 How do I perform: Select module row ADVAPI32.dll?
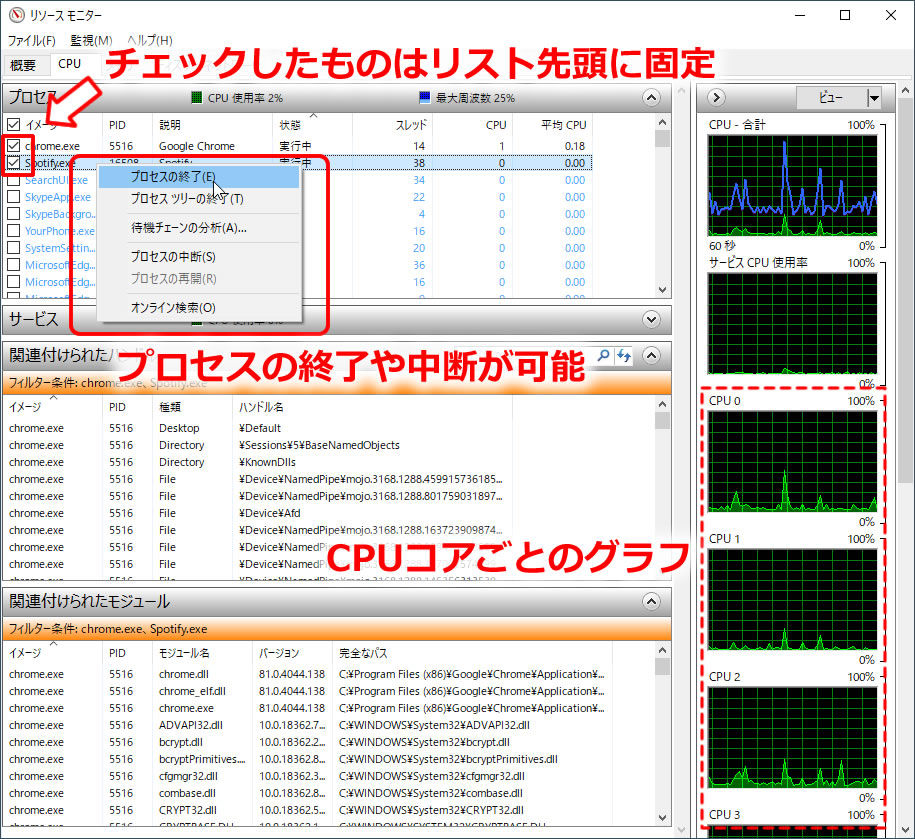coord(190,725)
